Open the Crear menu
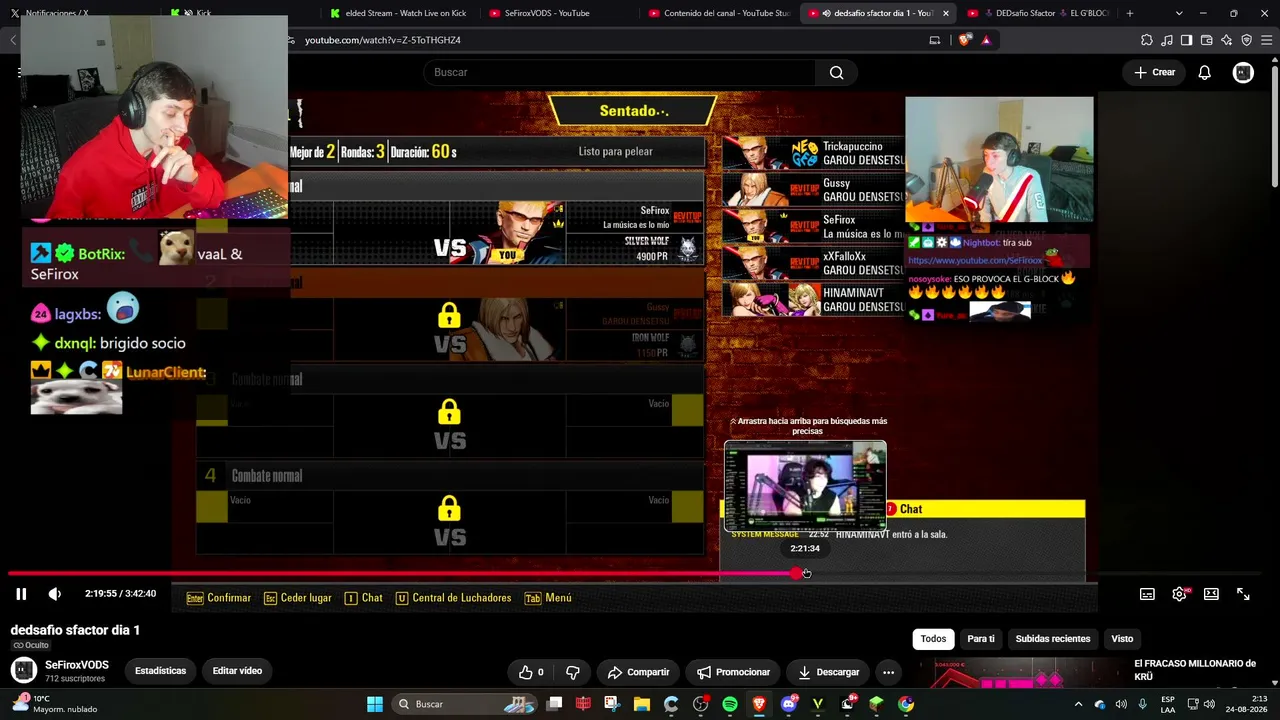The image size is (1280, 720). [x=1154, y=72]
